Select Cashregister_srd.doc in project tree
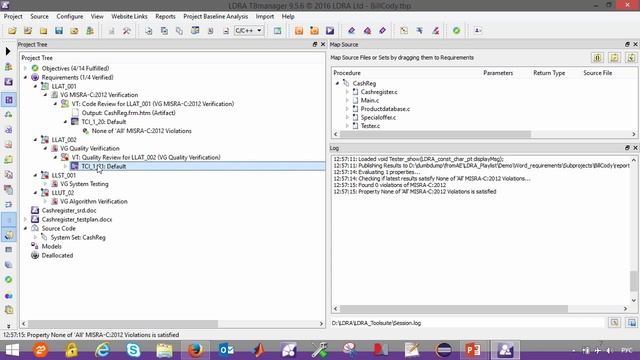640x360 pixels. (x=69, y=211)
